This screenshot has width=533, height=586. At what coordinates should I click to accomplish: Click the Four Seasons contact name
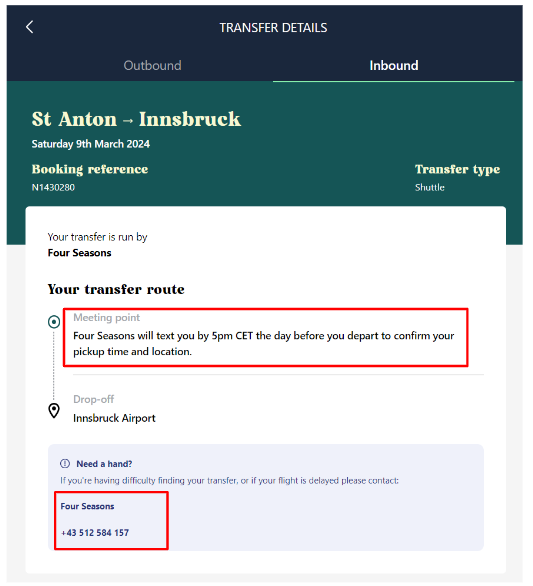[87, 506]
